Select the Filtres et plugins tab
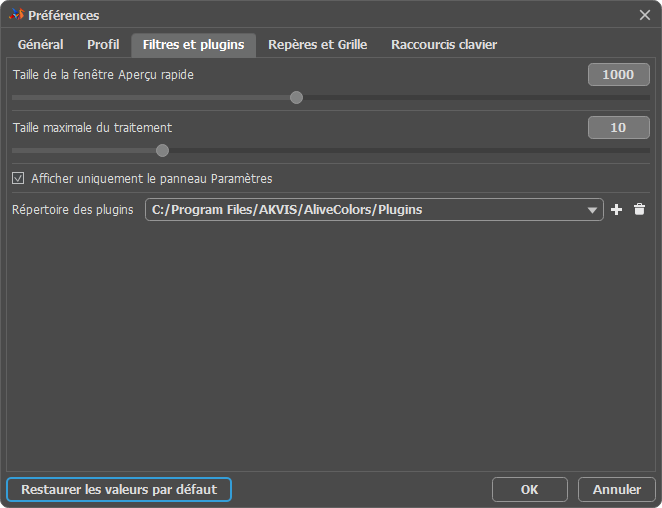The image size is (662, 508). click(x=193, y=45)
